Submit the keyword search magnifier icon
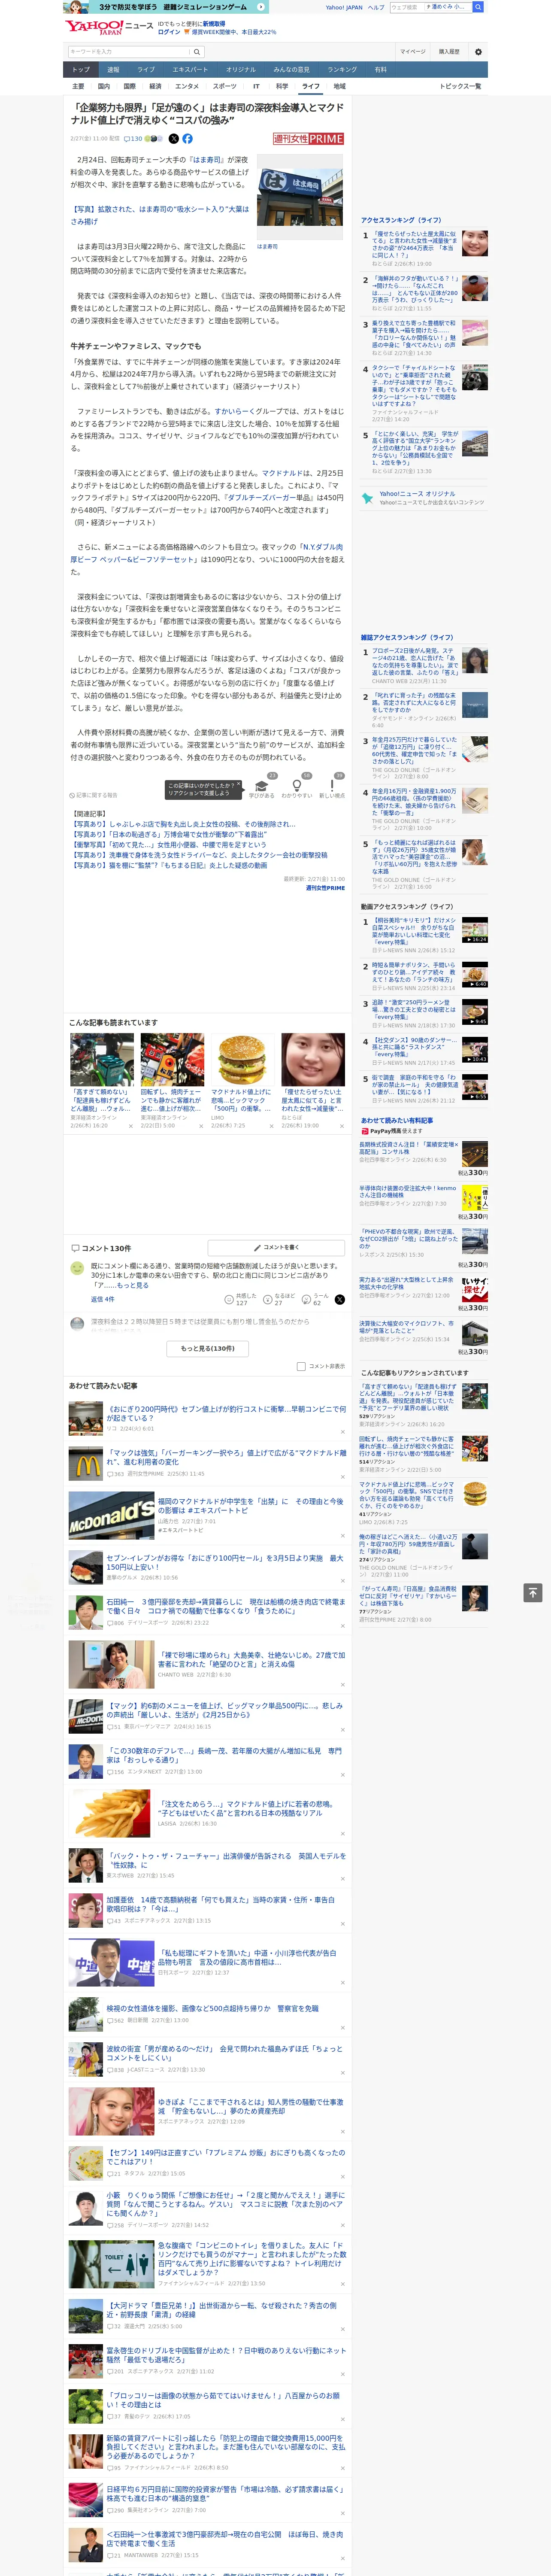Screen dimensions: 551x2576 coord(197,52)
